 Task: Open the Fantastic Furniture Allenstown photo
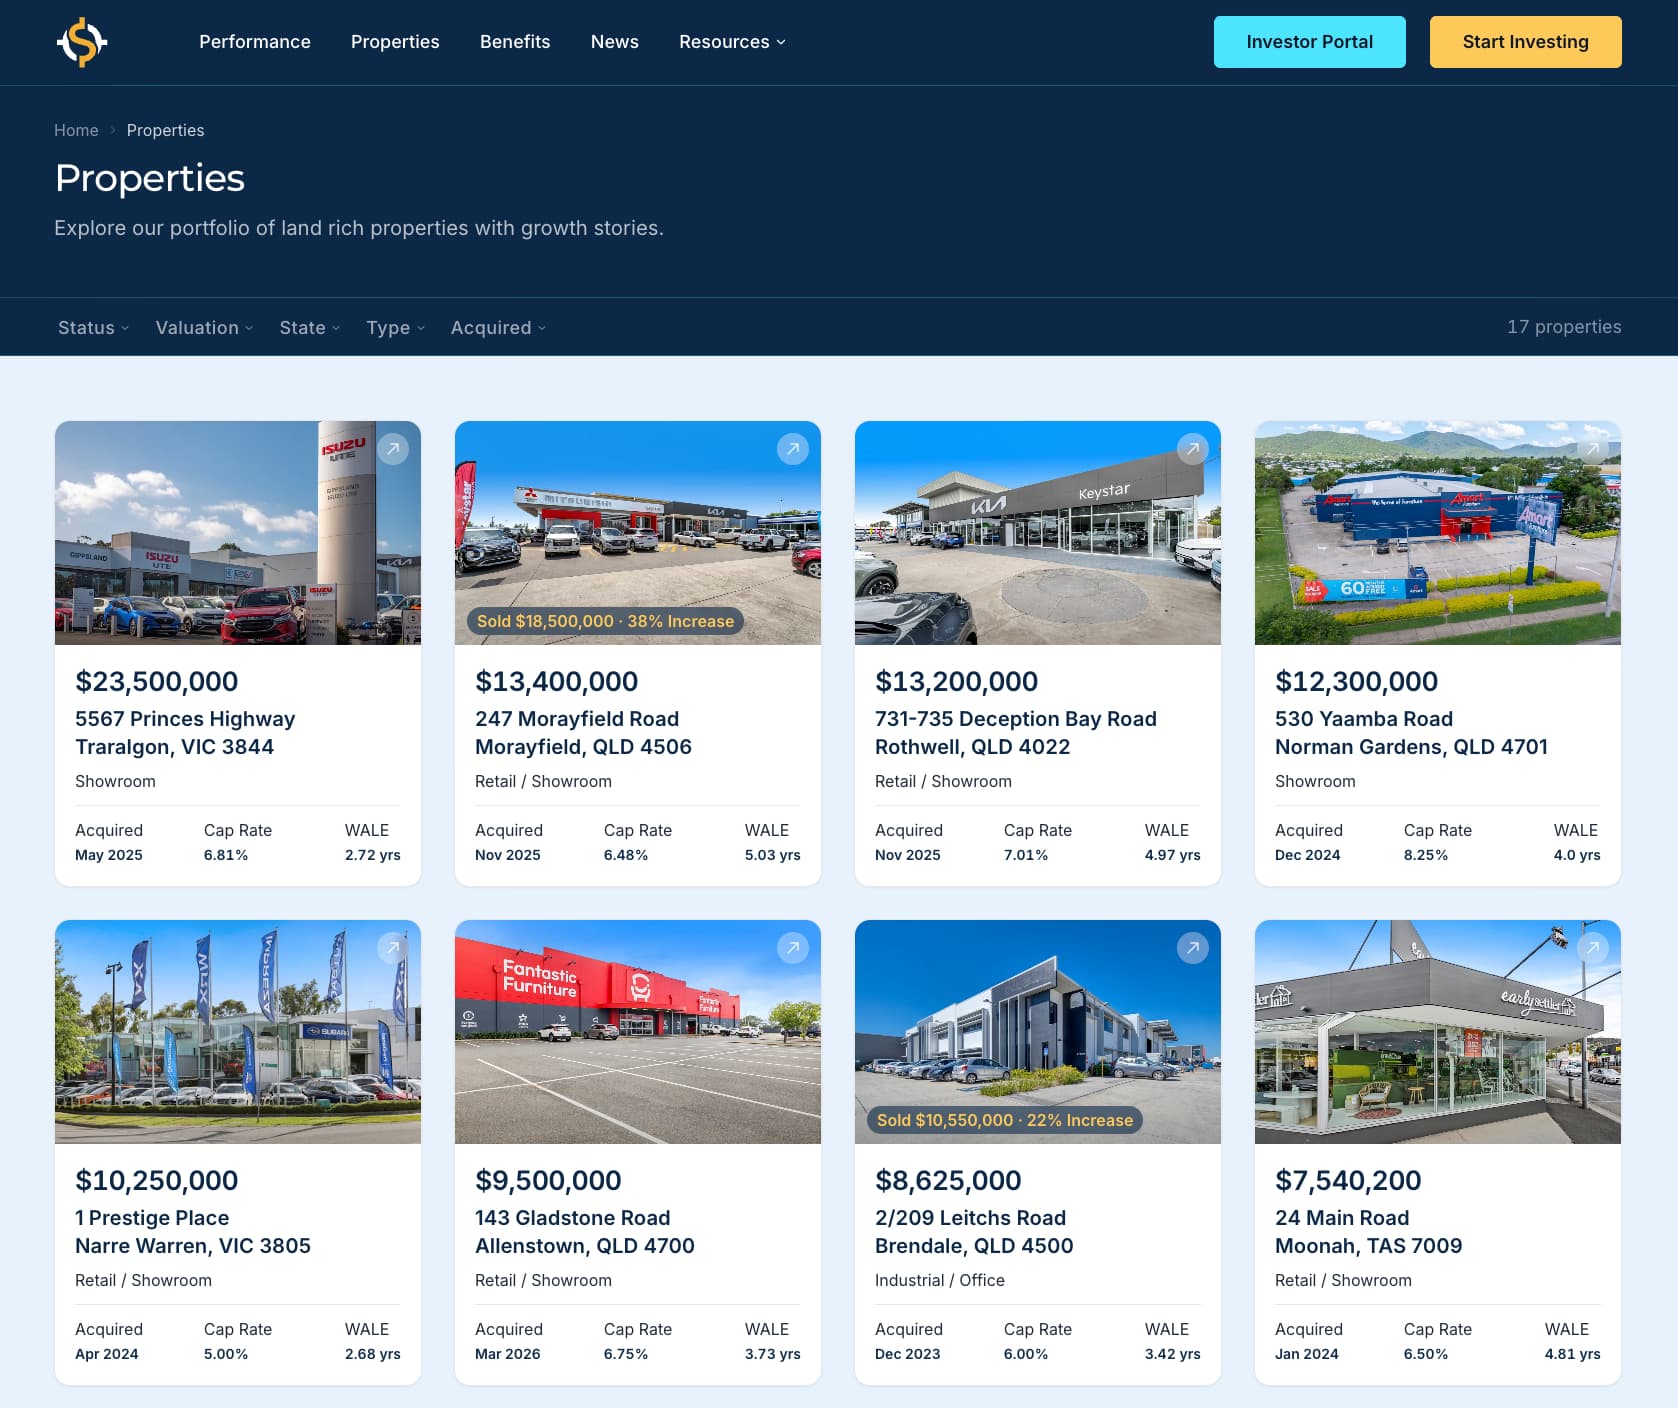pos(638,1032)
